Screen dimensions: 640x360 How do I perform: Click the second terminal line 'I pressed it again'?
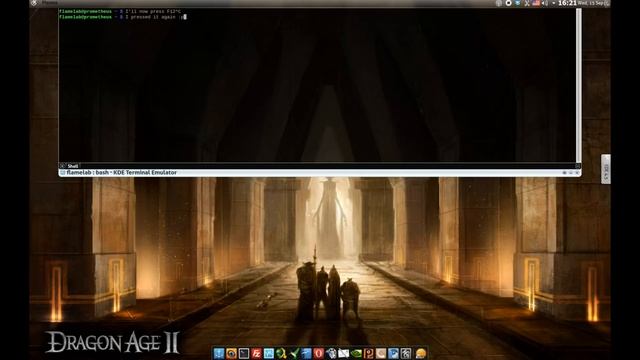122,17
